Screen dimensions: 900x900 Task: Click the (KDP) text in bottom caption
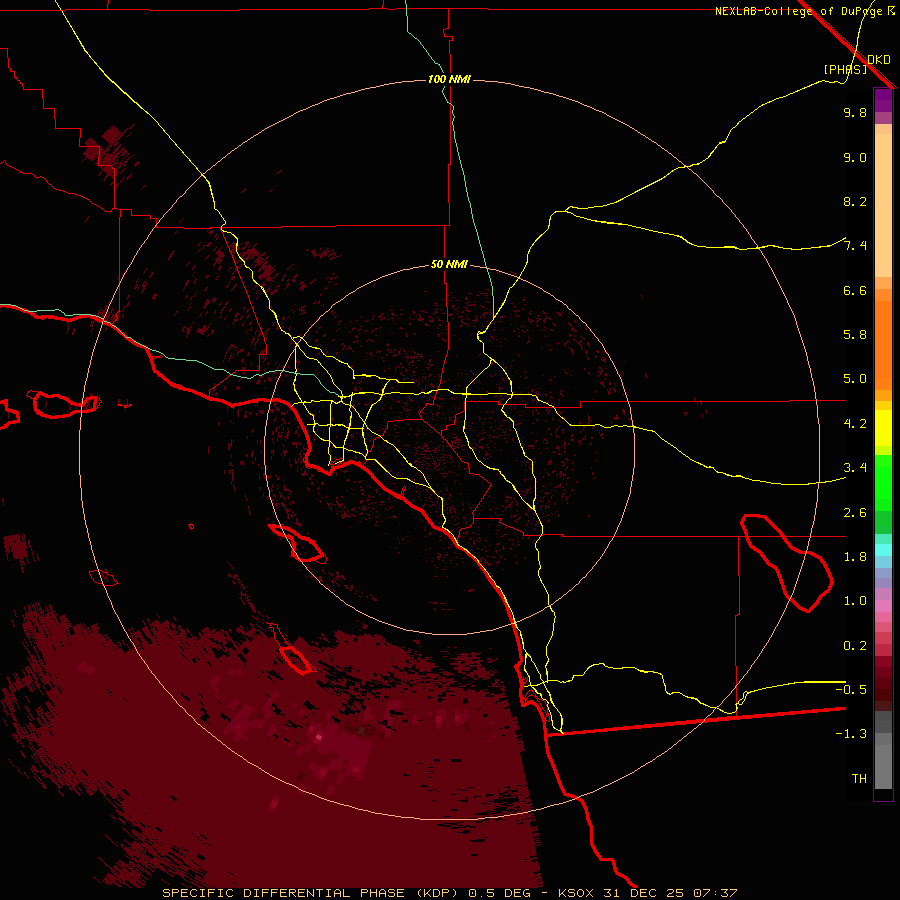(x=437, y=893)
